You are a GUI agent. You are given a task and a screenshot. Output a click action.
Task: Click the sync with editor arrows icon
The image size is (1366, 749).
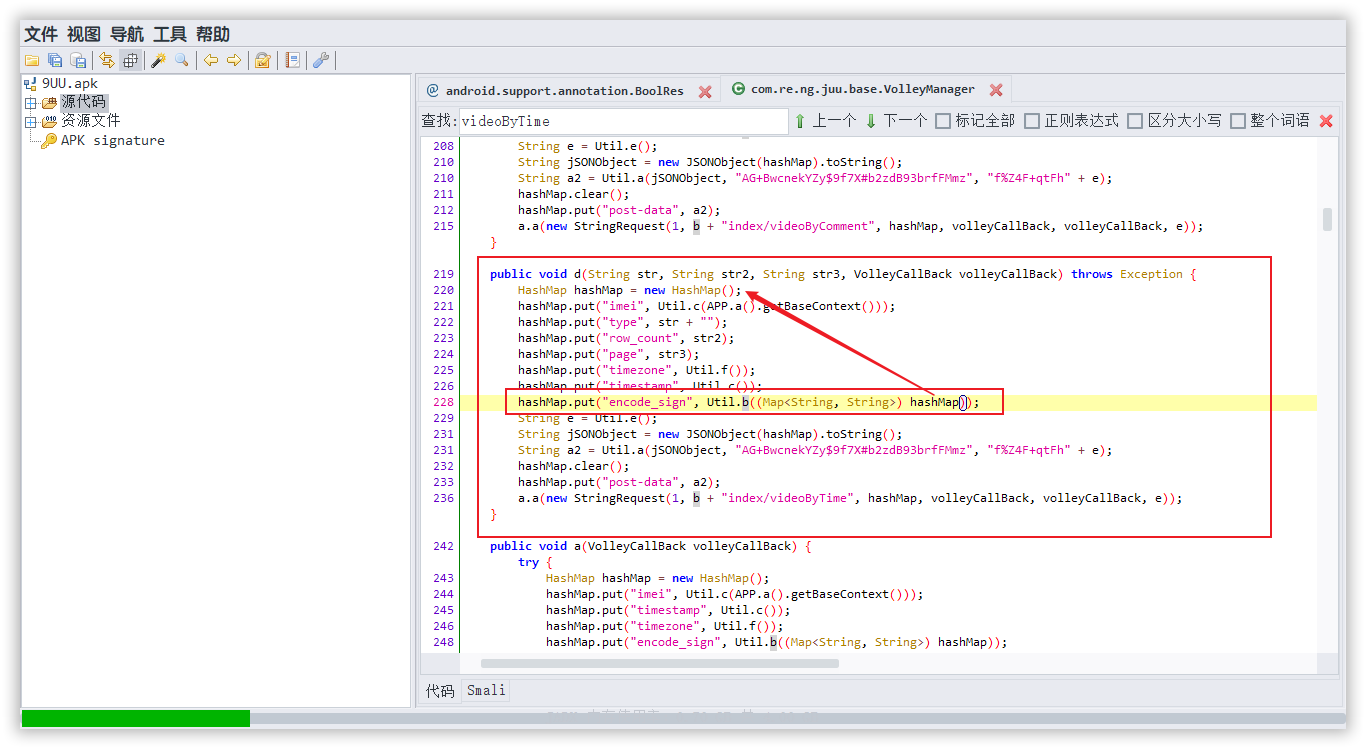(x=107, y=61)
